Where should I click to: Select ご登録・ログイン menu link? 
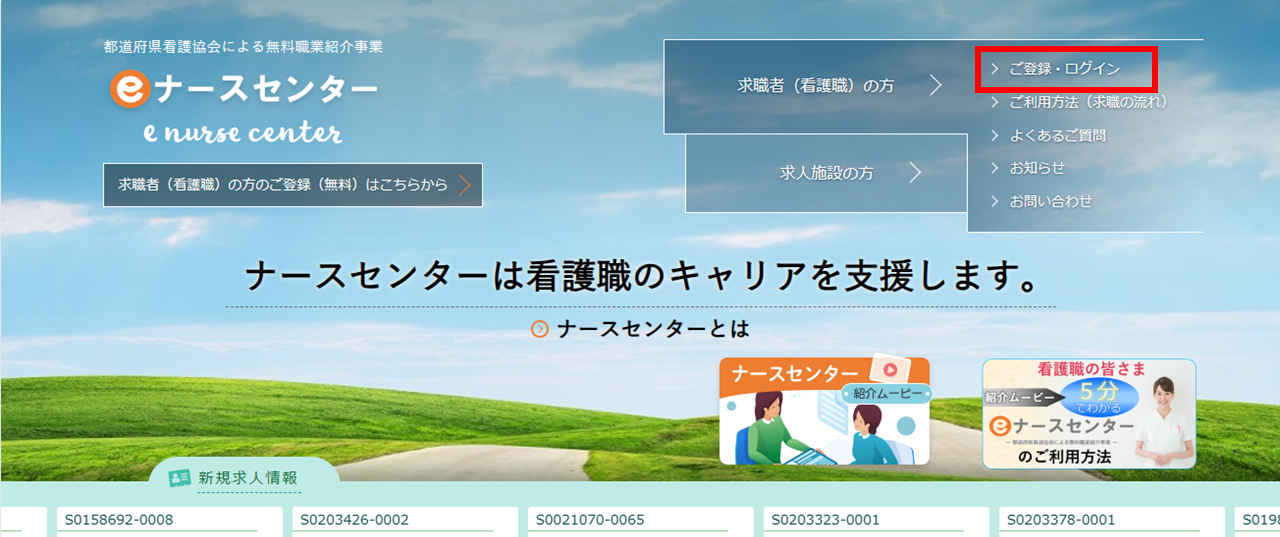pyautogui.click(x=1064, y=69)
